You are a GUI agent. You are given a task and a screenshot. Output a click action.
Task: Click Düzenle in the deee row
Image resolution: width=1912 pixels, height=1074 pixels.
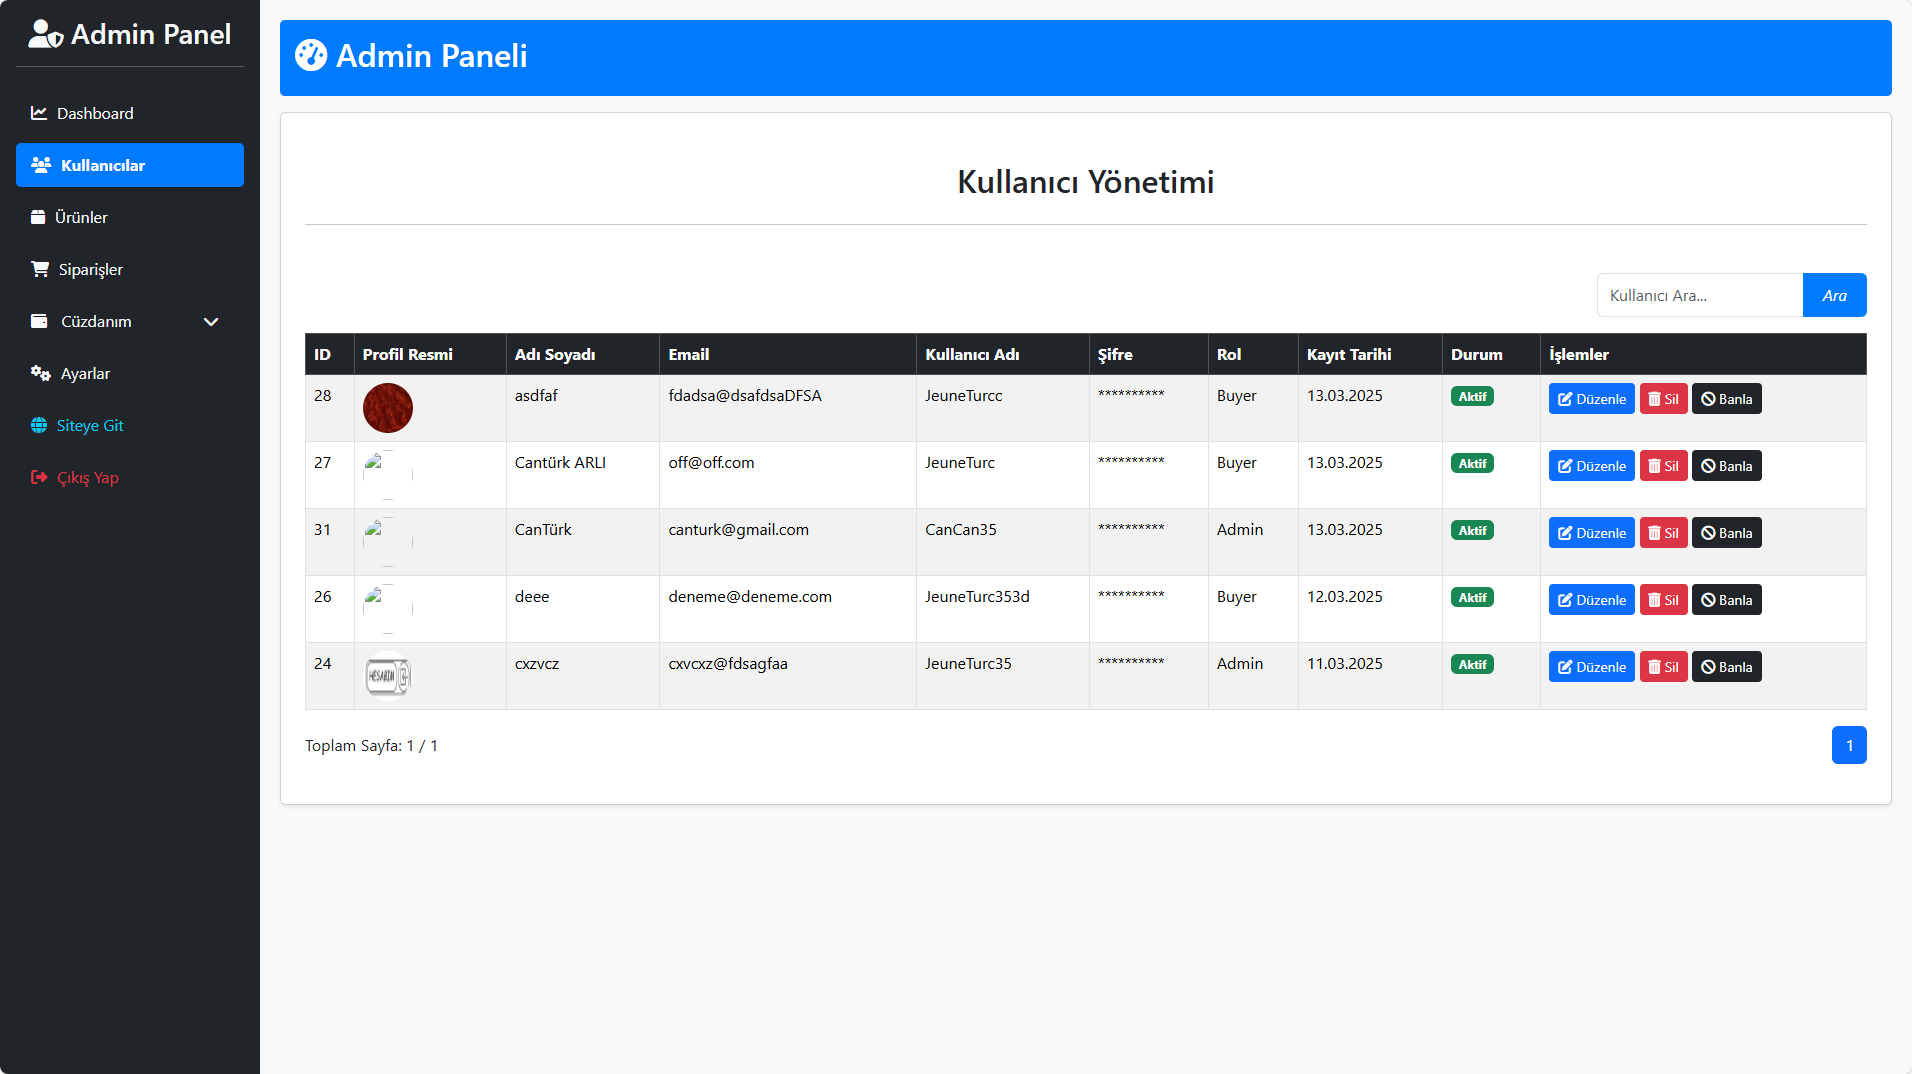coord(1591,600)
